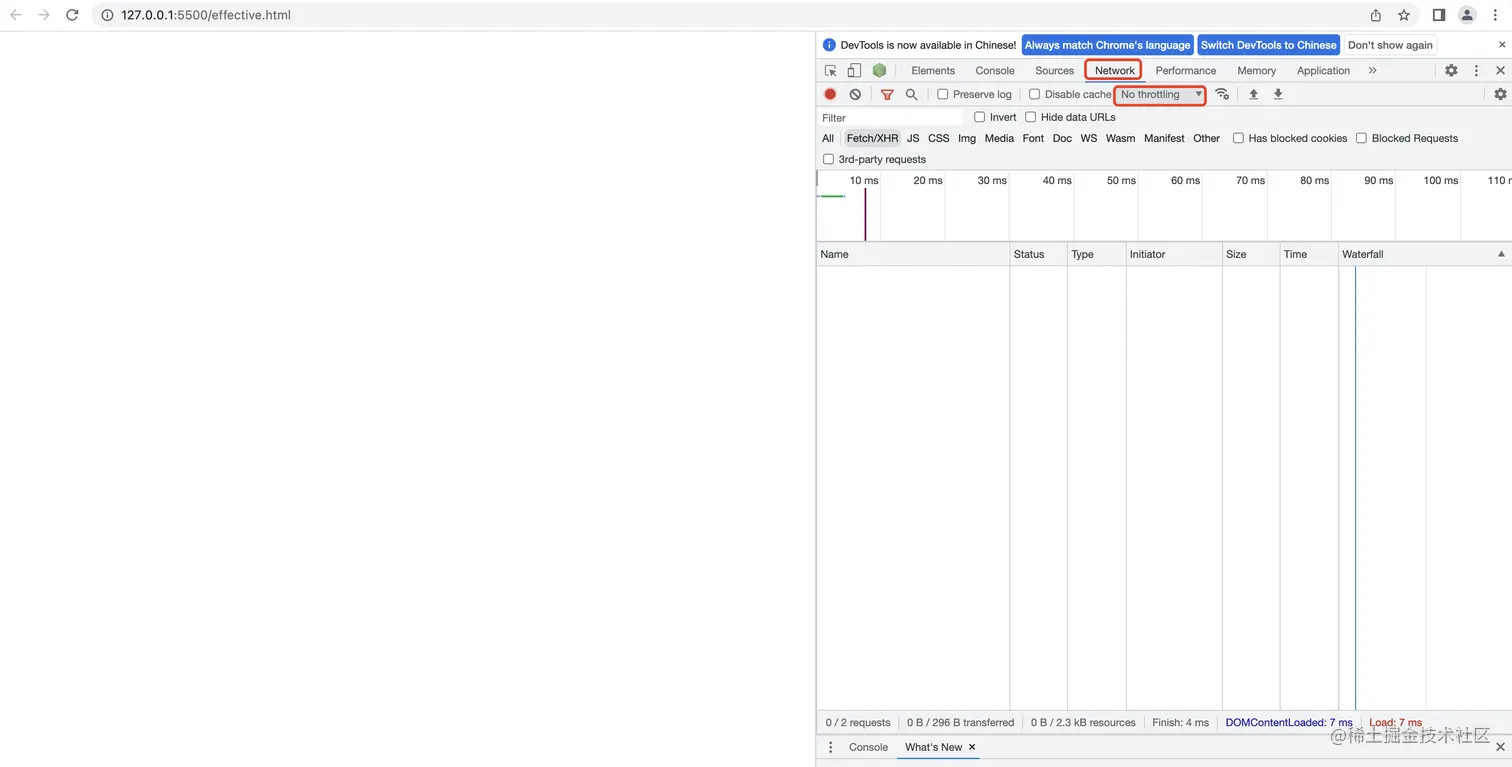
Task: Open the bottom drawer three-dot menu
Action: point(830,747)
